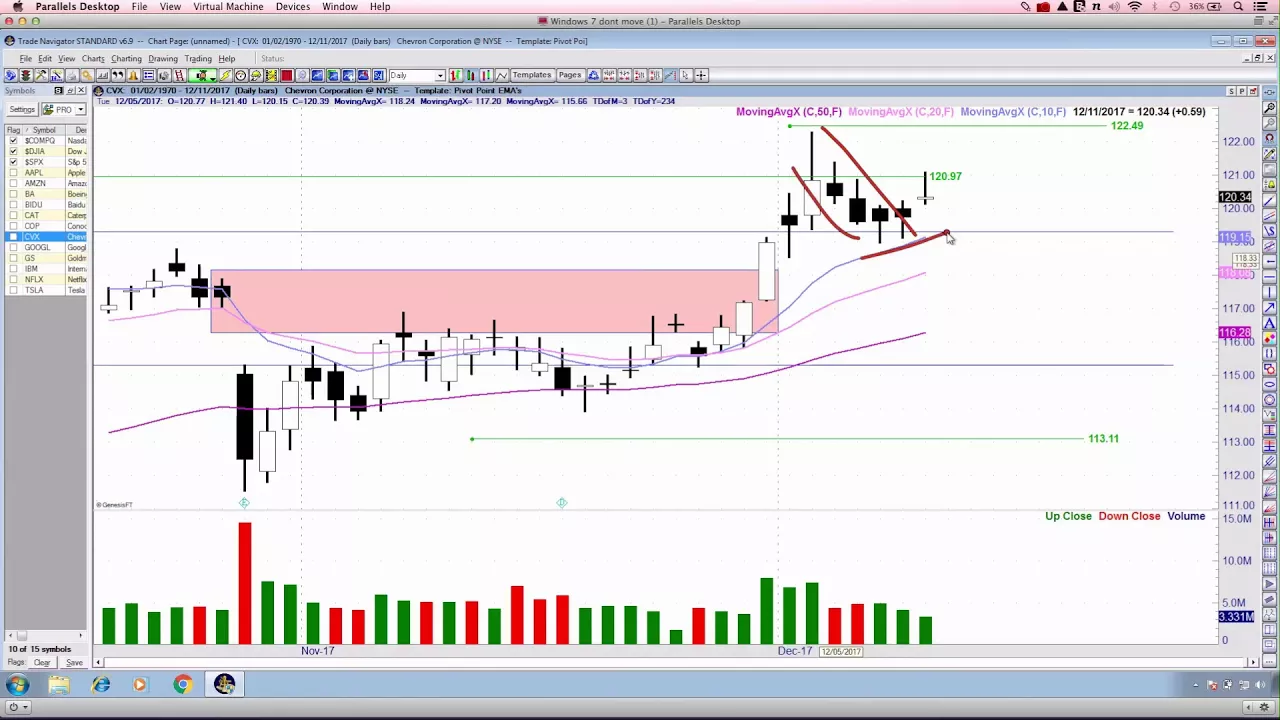Click the red square toolbar icon
Image resolution: width=1280 pixels, height=720 pixels.
[x=287, y=75]
